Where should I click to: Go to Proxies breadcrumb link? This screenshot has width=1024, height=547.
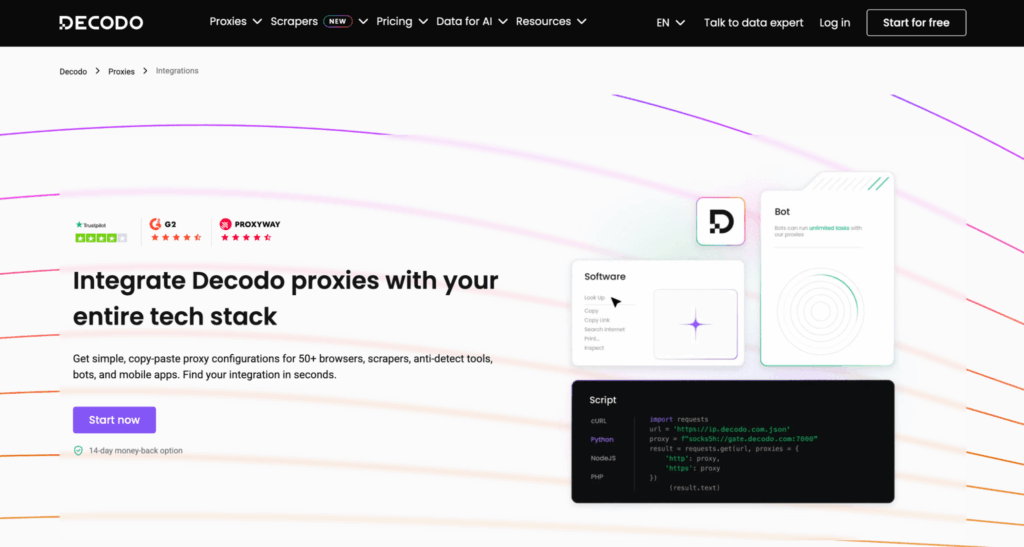coord(121,72)
